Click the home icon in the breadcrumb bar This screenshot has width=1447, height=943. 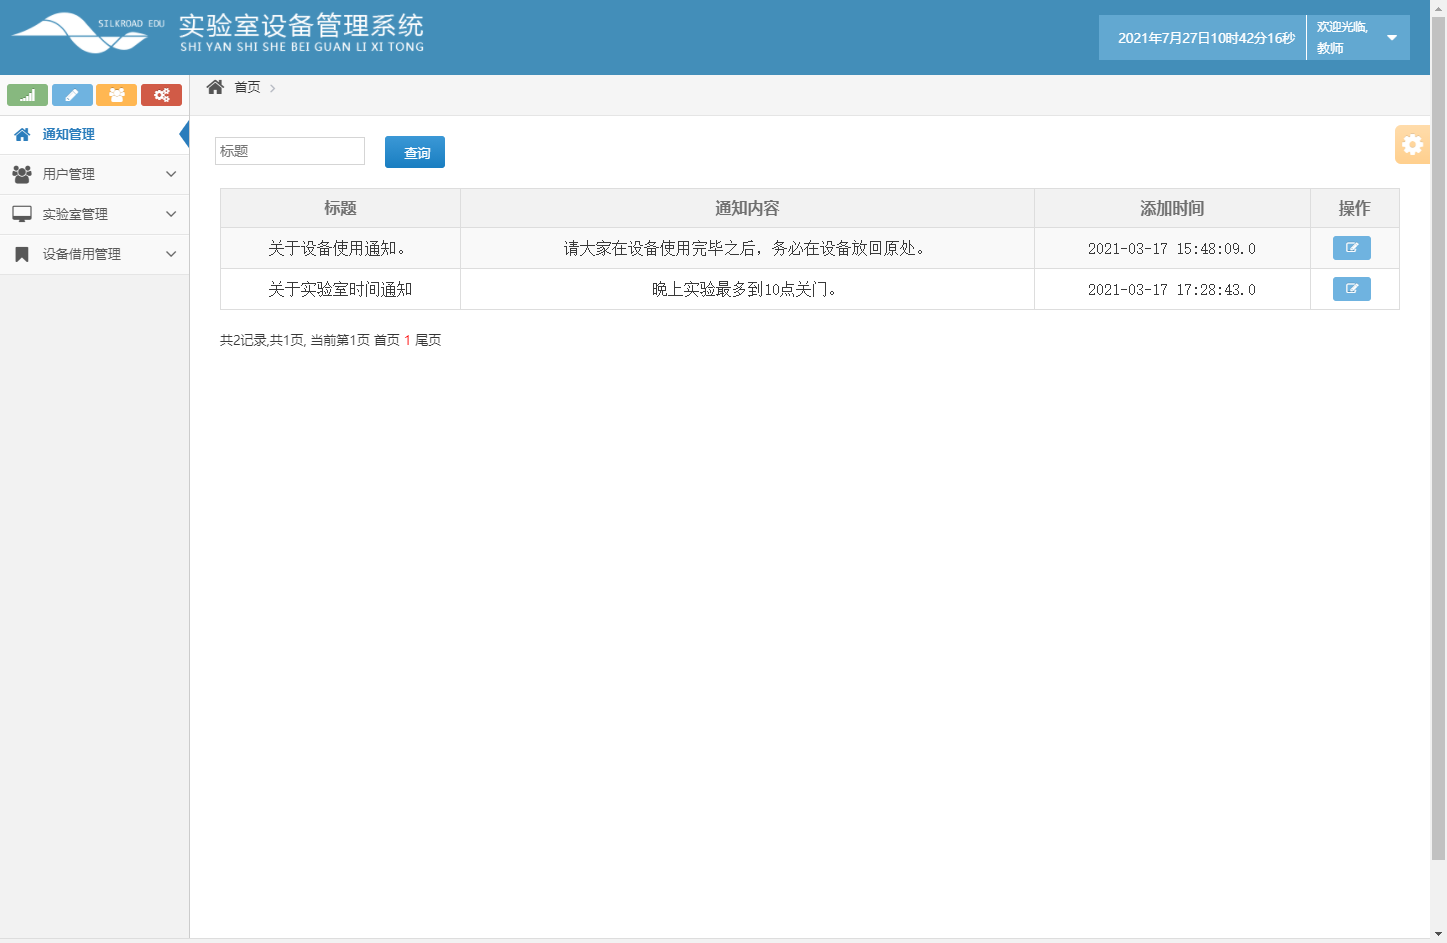(214, 87)
